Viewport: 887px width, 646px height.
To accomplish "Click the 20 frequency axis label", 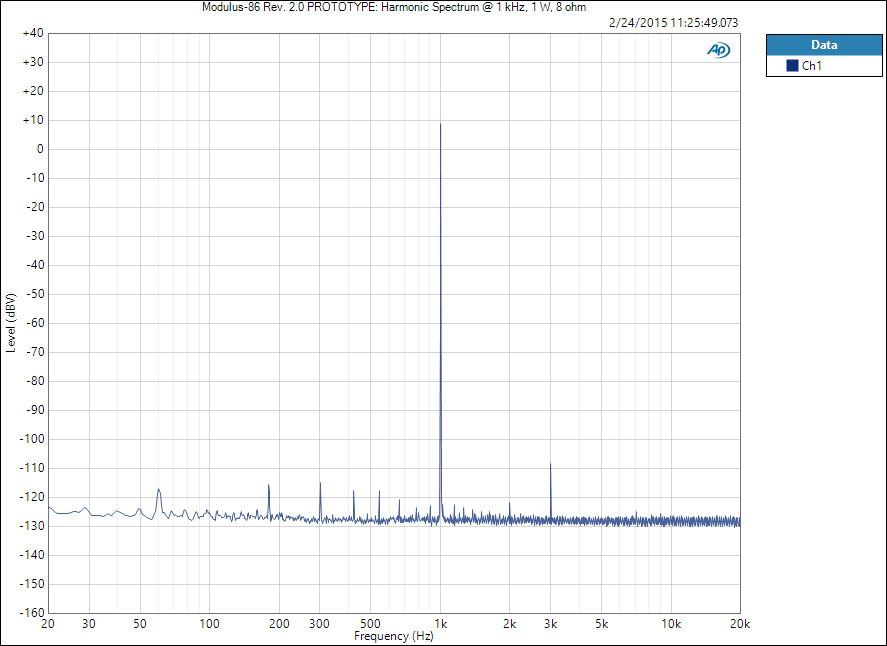I will [x=48, y=624].
